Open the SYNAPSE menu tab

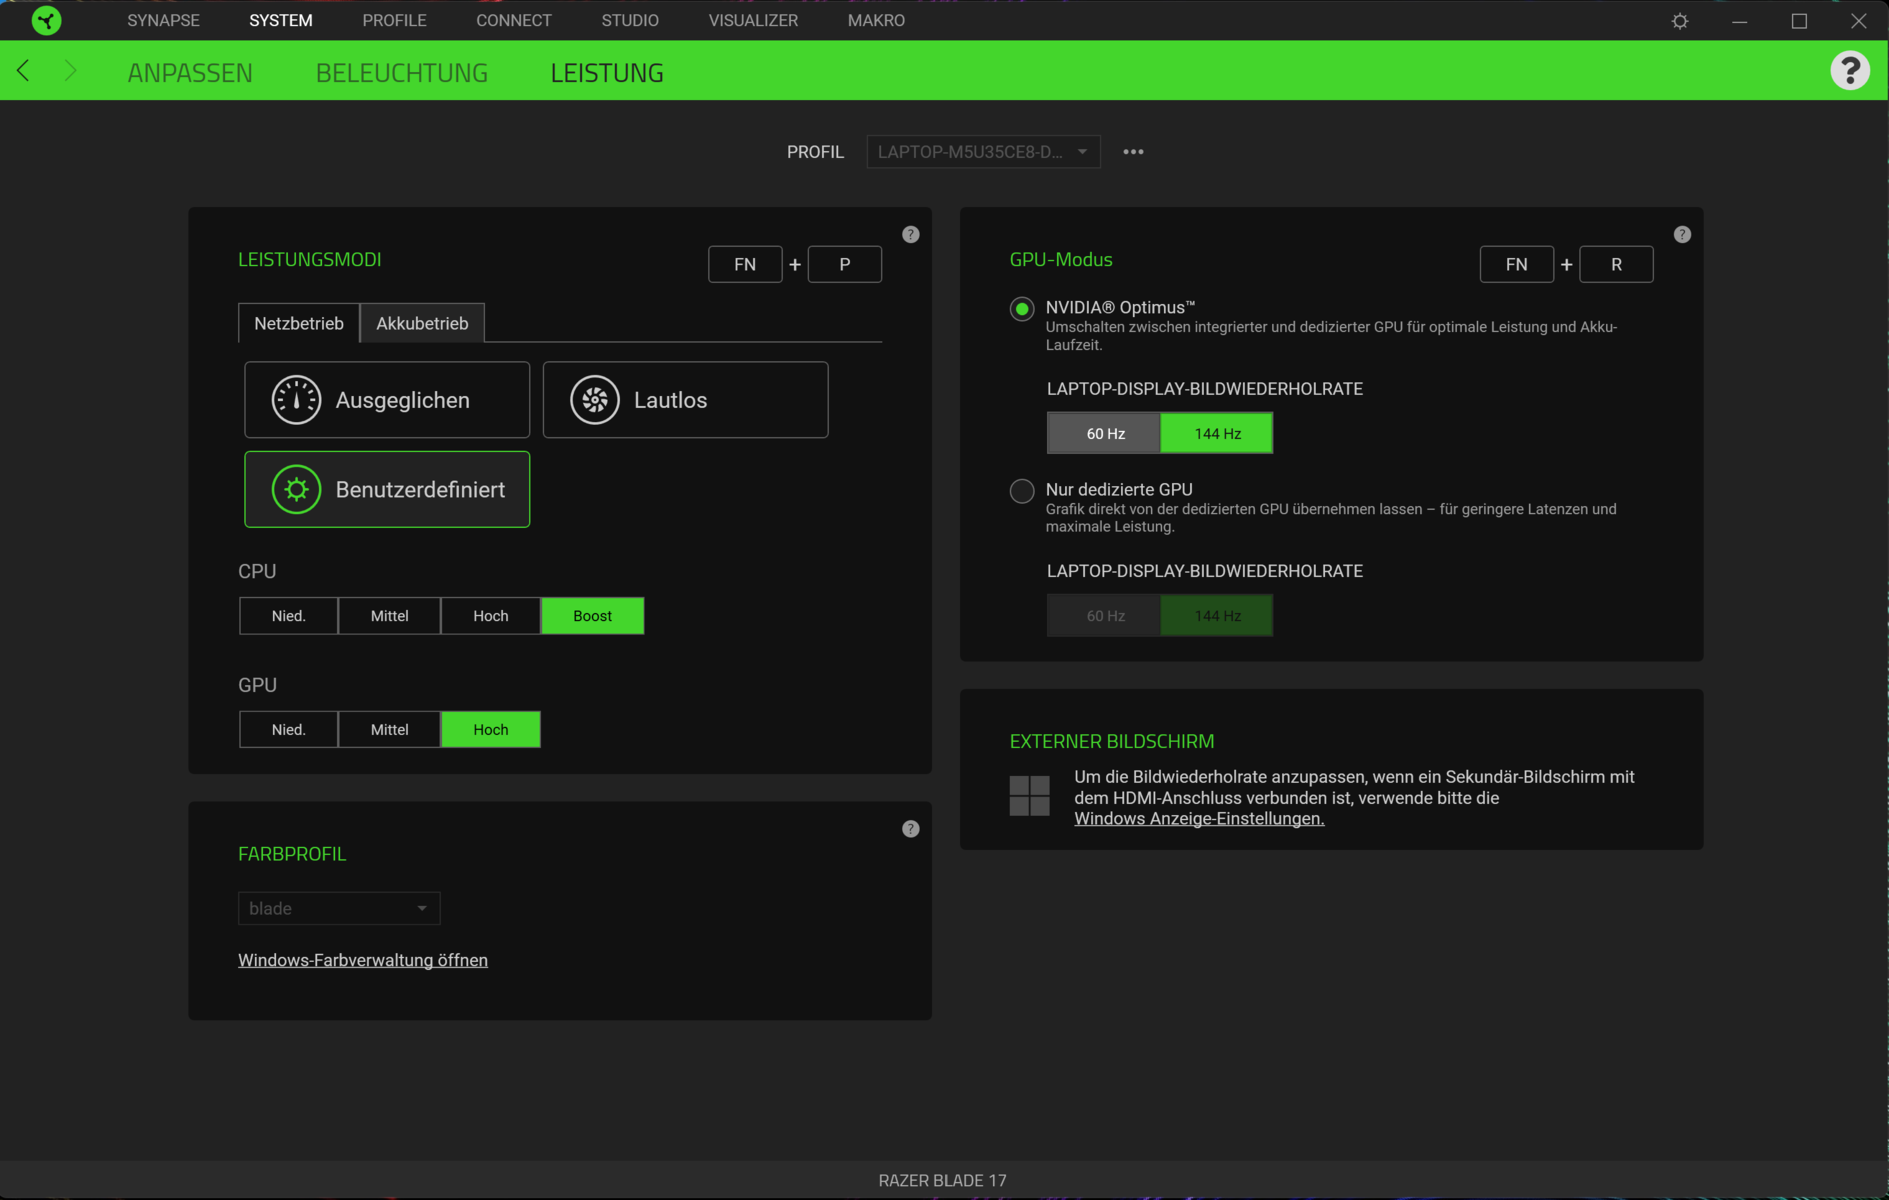[163, 20]
